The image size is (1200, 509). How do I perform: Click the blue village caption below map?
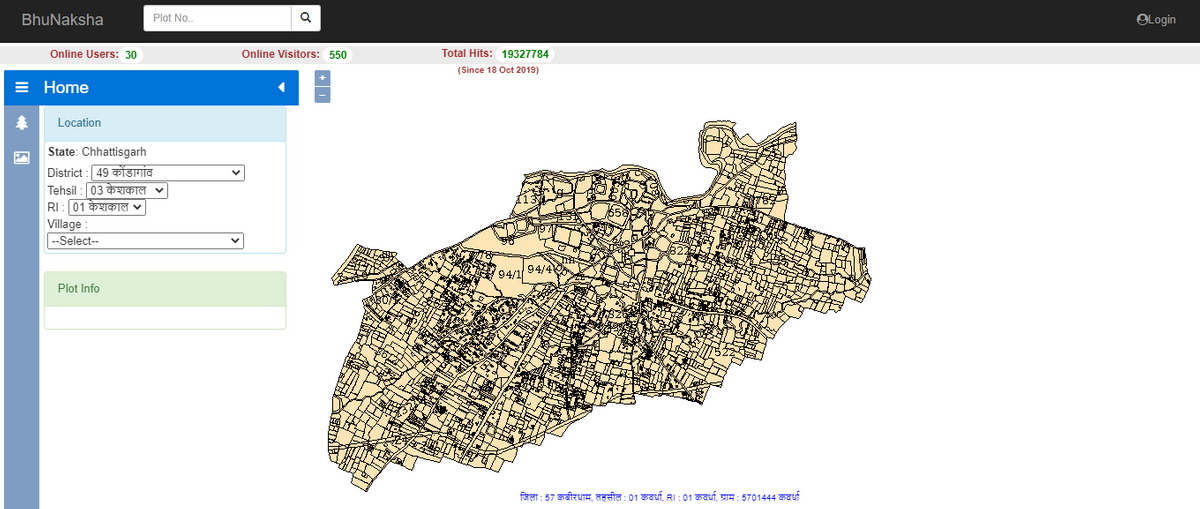coord(659,497)
